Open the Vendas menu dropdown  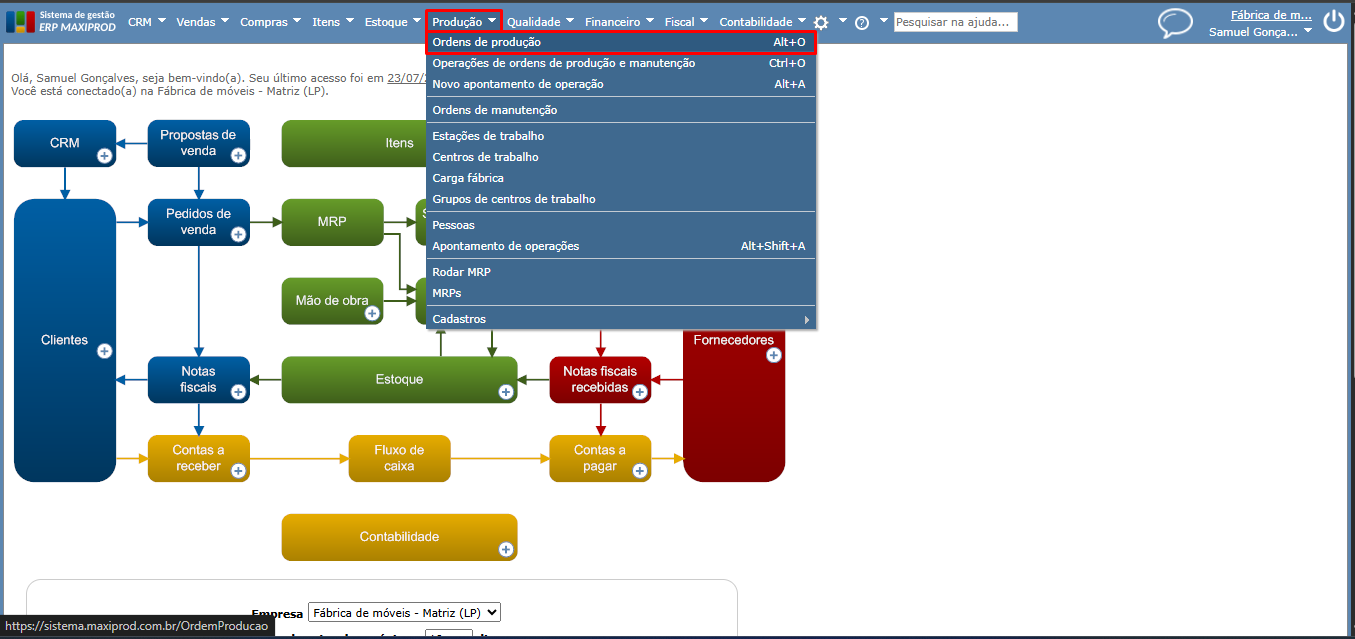click(x=202, y=22)
